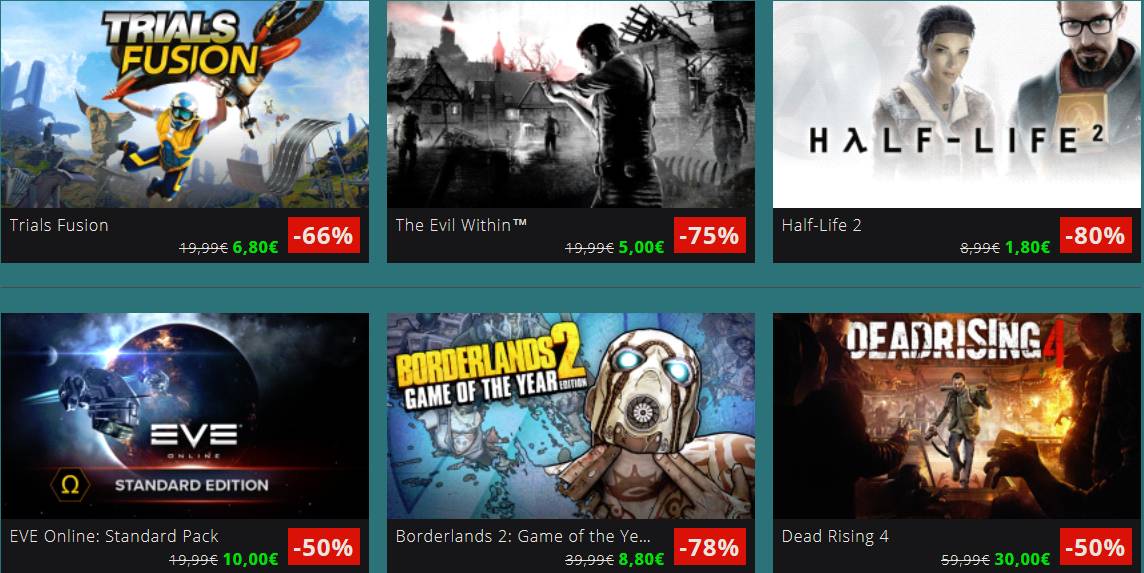Select the -80% discount badge
1144x573 pixels.
(1096, 235)
